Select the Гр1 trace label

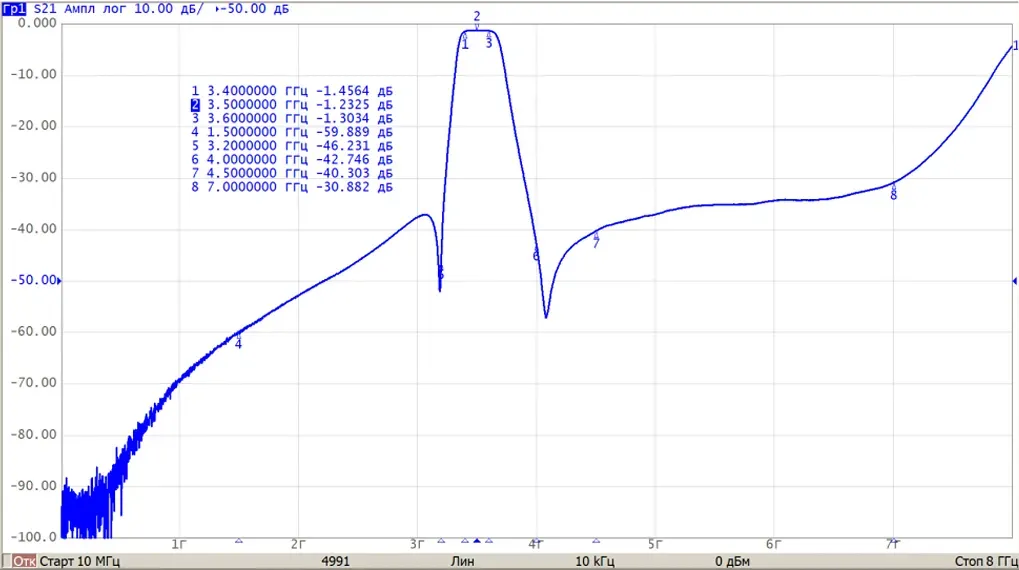[14, 9]
